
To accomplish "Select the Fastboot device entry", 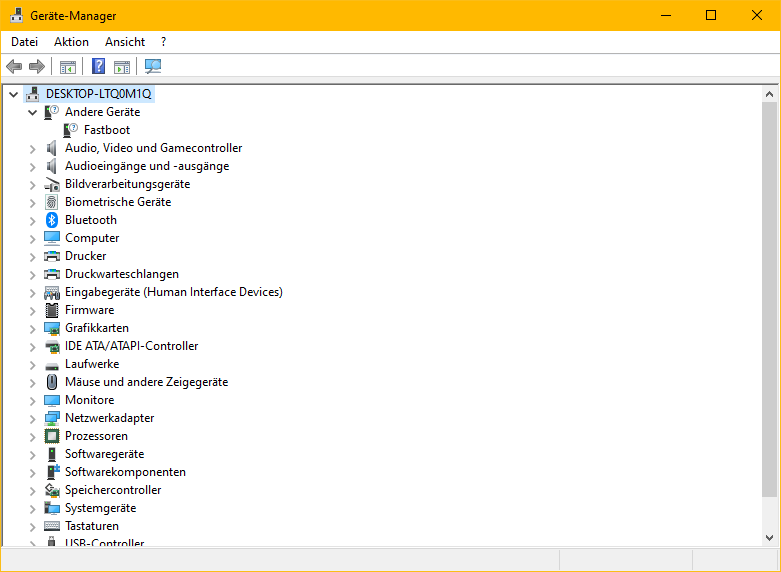I will (x=107, y=130).
